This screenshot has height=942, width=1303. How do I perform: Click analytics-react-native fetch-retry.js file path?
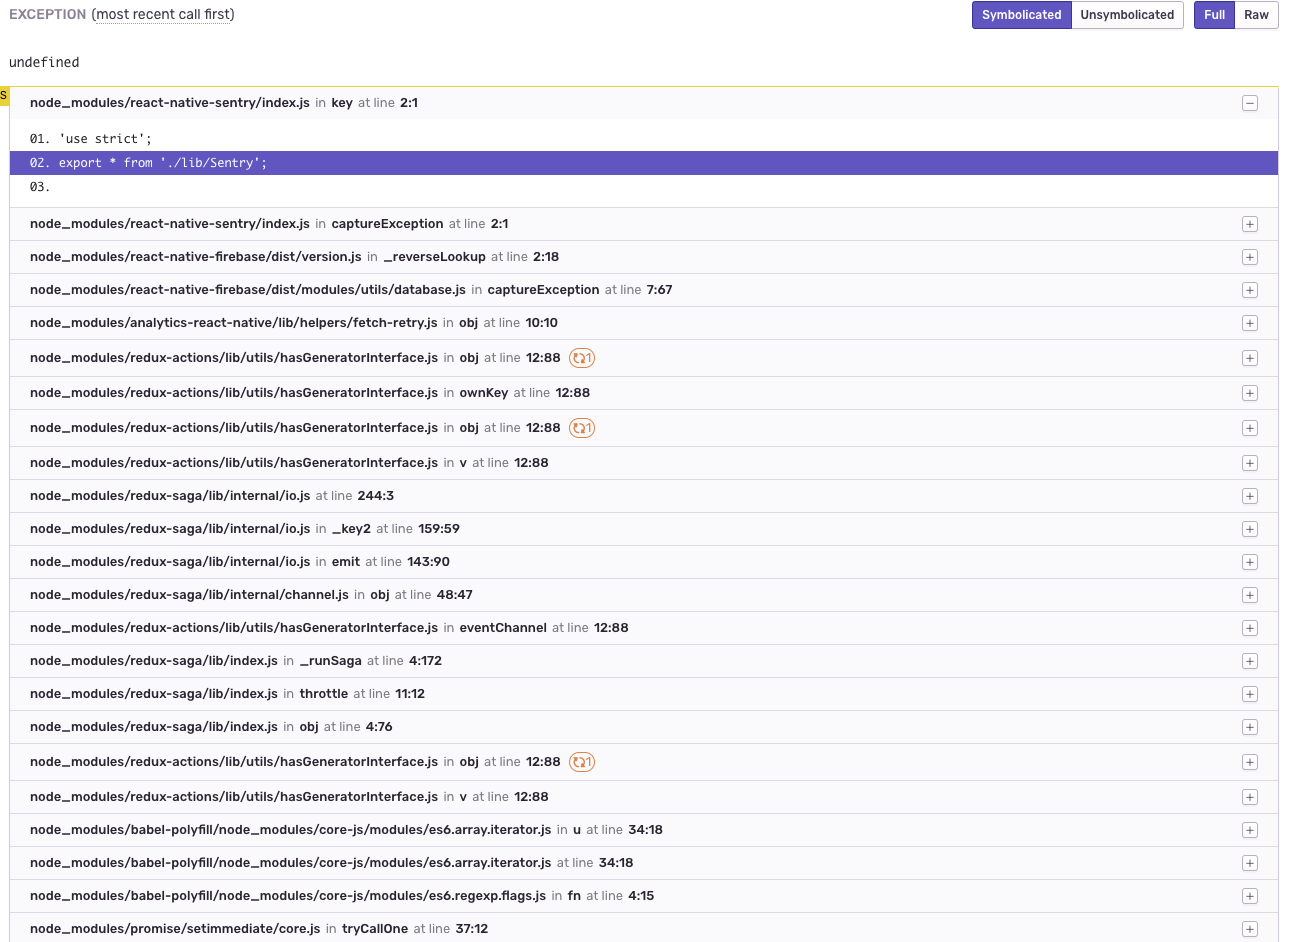pyautogui.click(x=234, y=323)
